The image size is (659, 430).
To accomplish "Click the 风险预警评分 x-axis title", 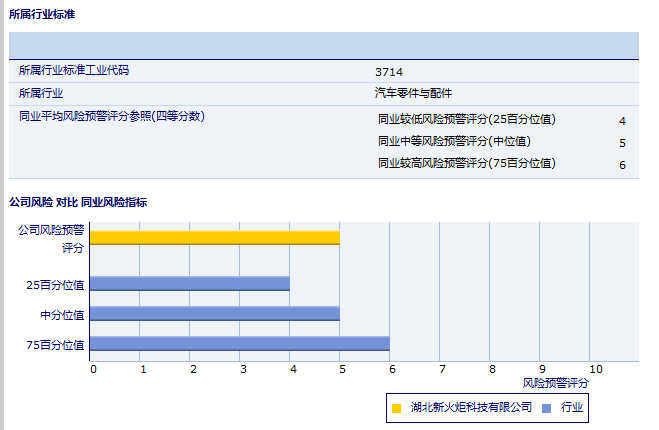I will click(556, 383).
